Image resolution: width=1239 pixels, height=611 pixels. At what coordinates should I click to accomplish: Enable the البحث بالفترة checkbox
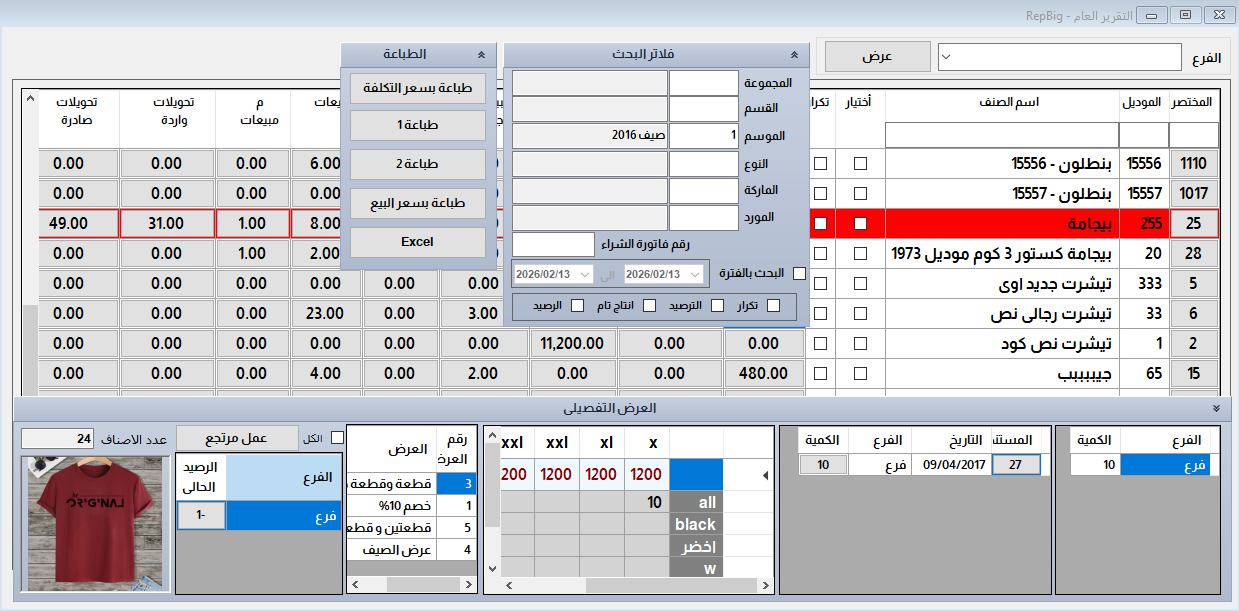(798, 273)
